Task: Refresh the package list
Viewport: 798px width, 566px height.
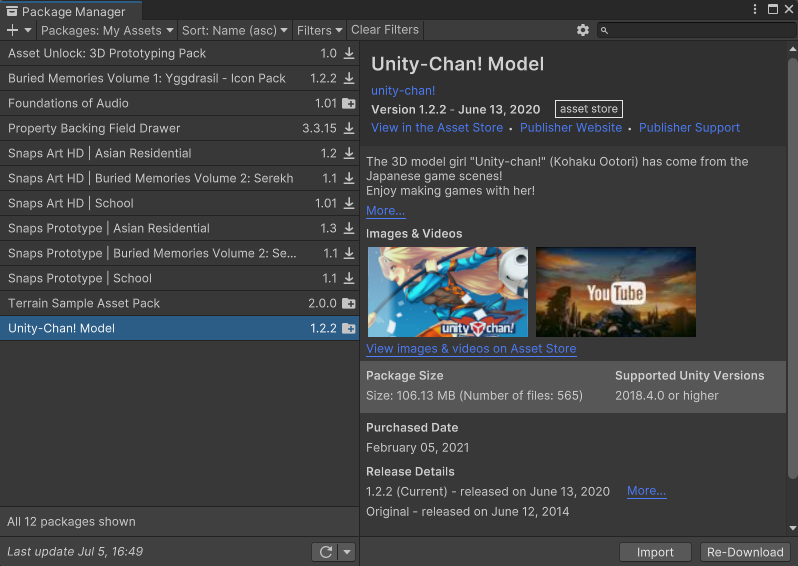Action: point(326,552)
